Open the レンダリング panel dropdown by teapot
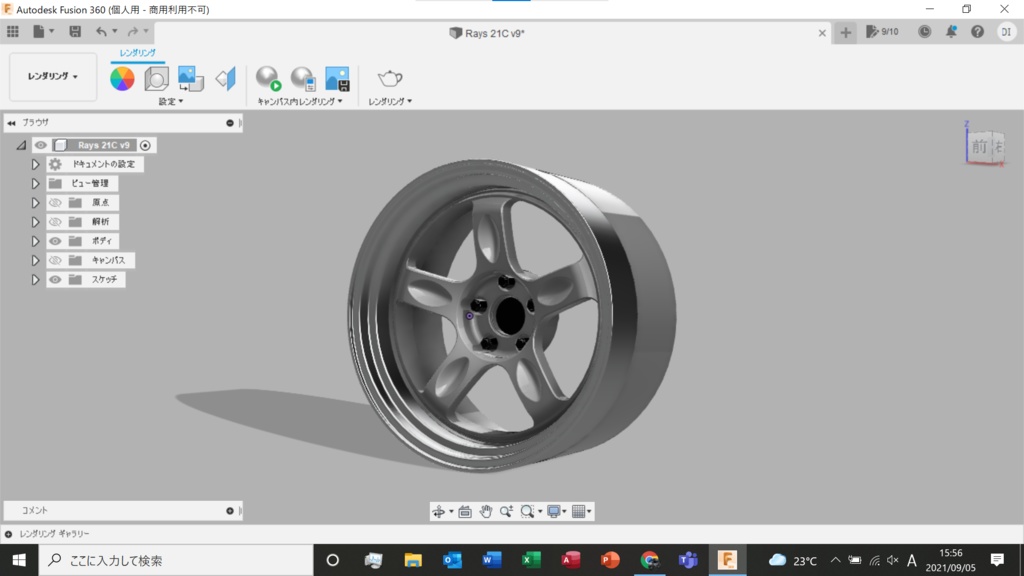Screen dimensions: 1024x576 pos(390,101)
